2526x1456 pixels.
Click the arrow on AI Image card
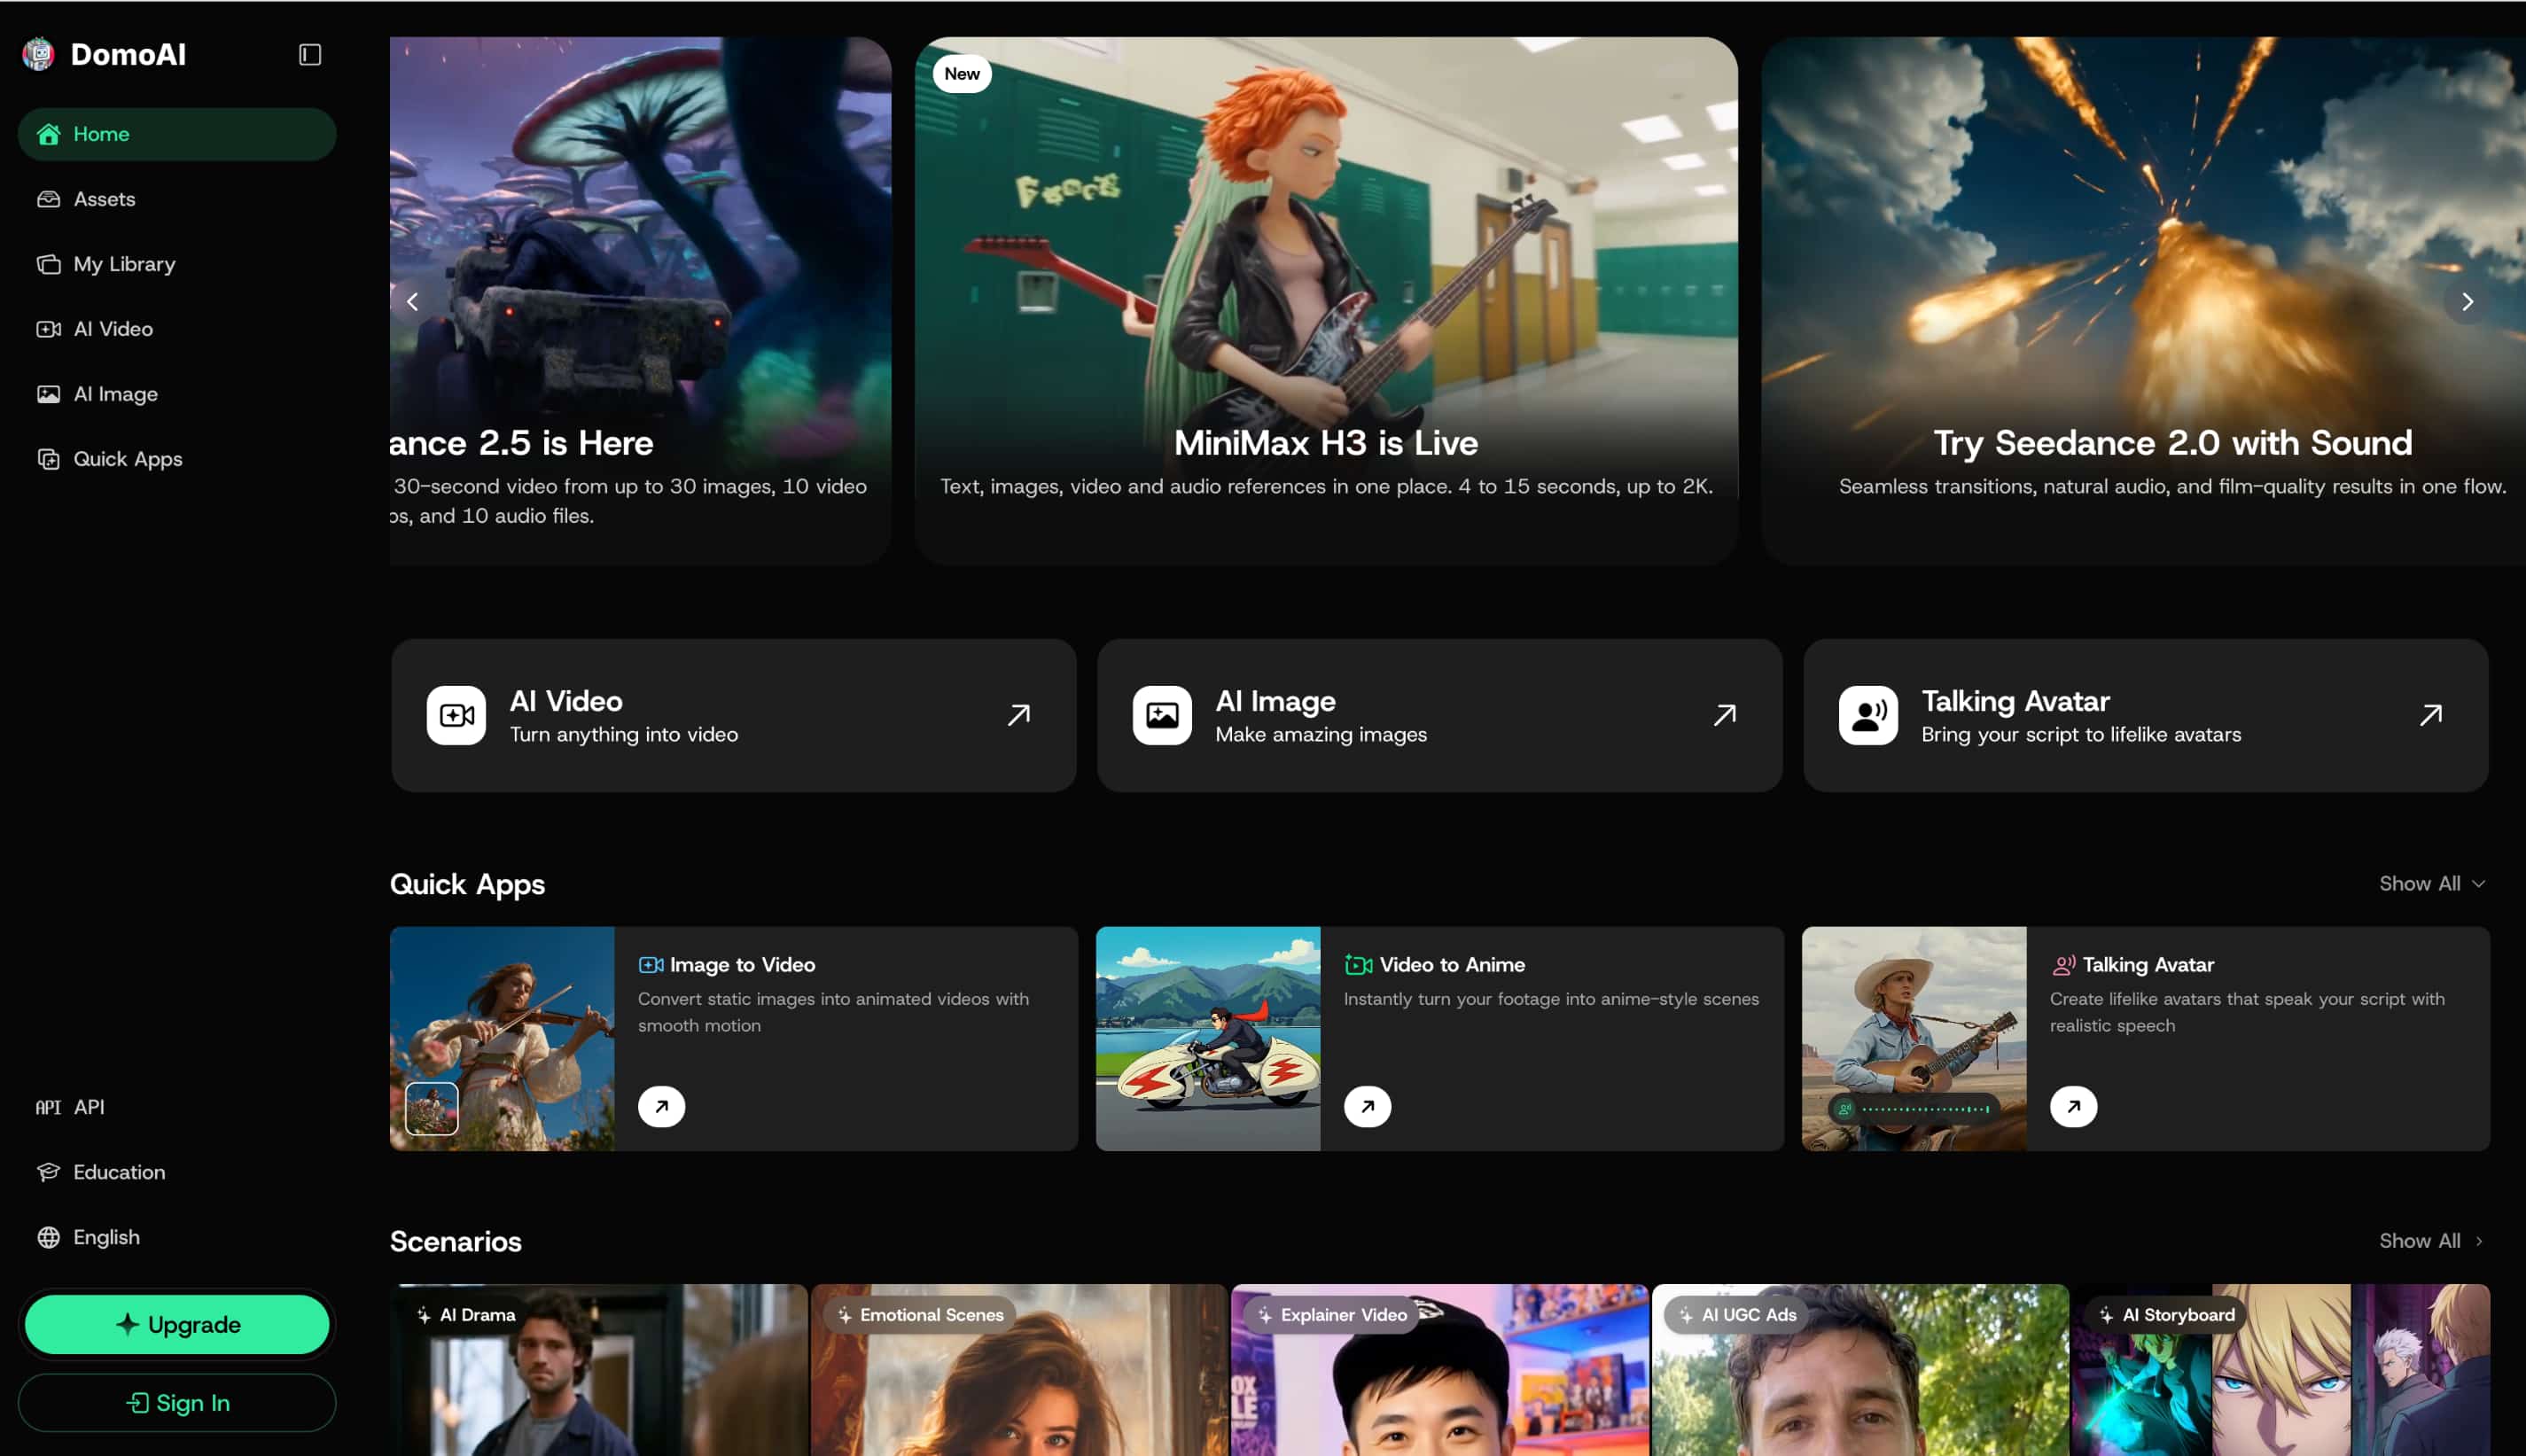point(1725,715)
